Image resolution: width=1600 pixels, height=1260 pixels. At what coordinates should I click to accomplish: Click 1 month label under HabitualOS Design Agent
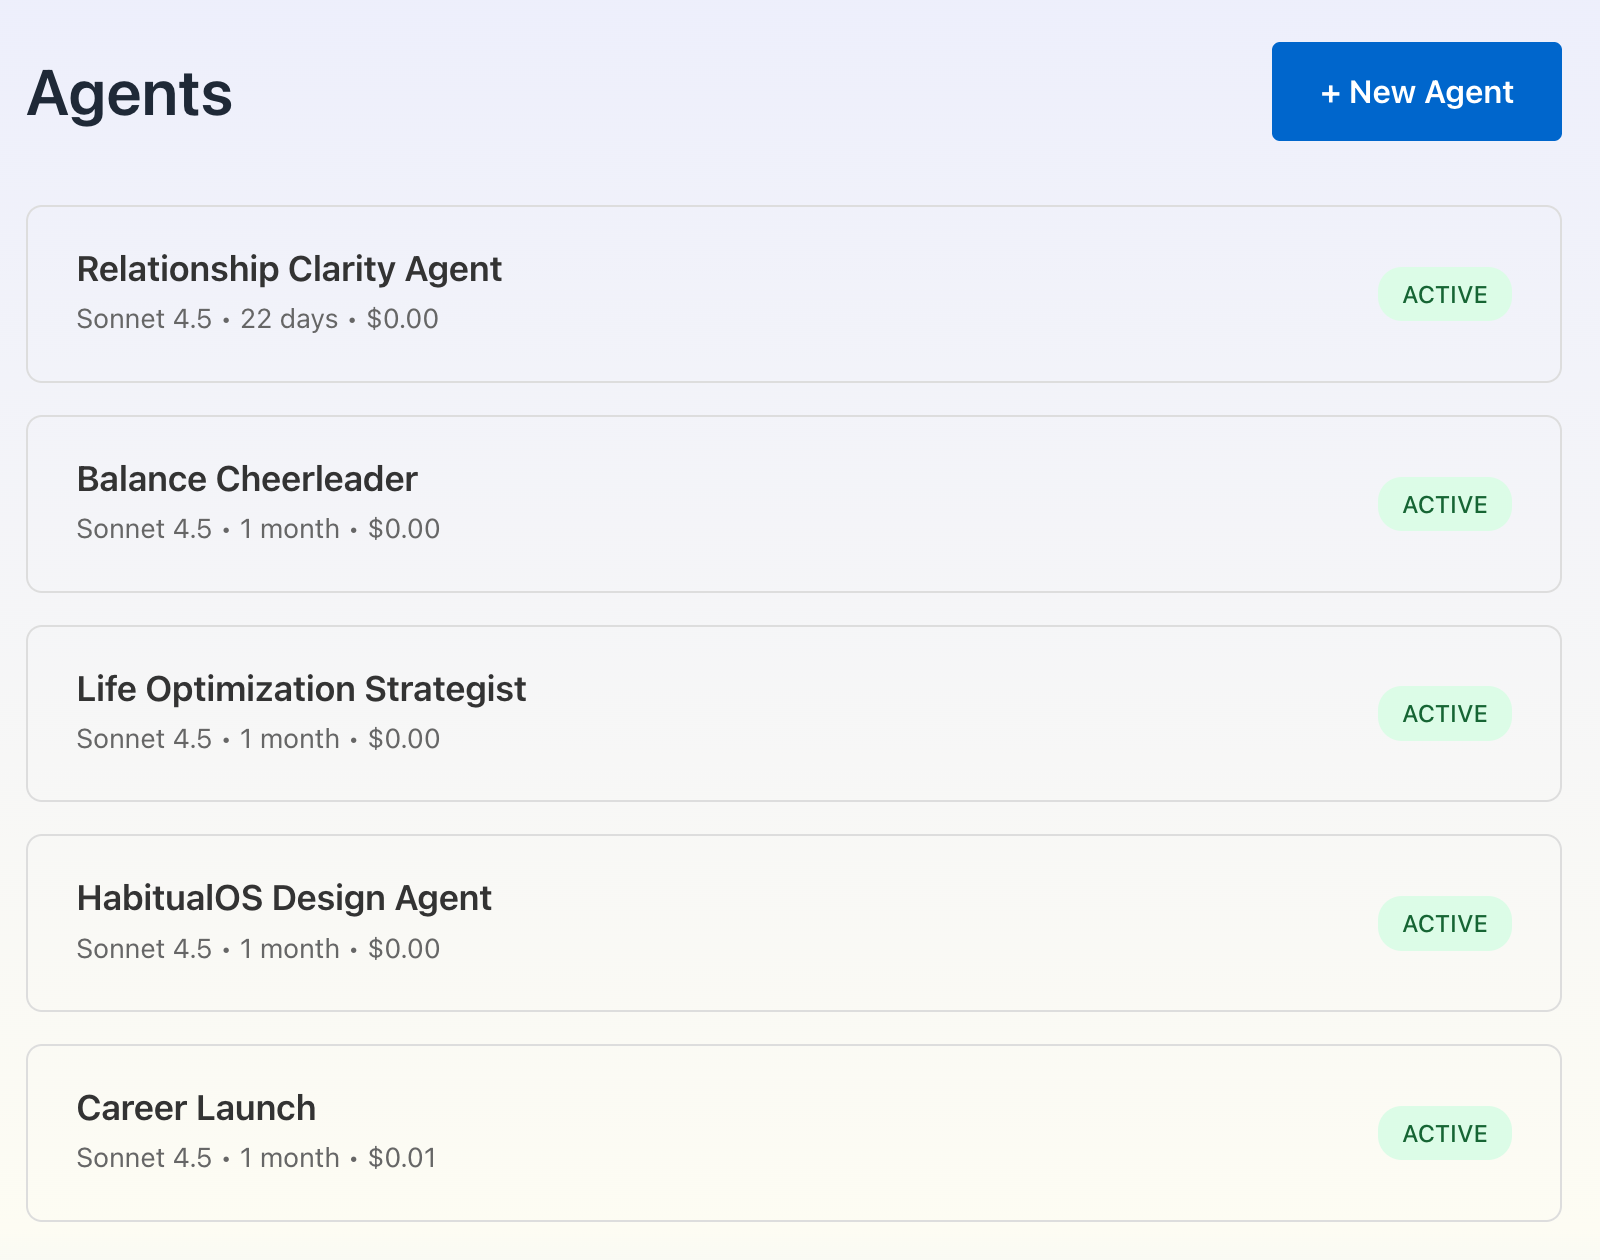click(x=290, y=949)
